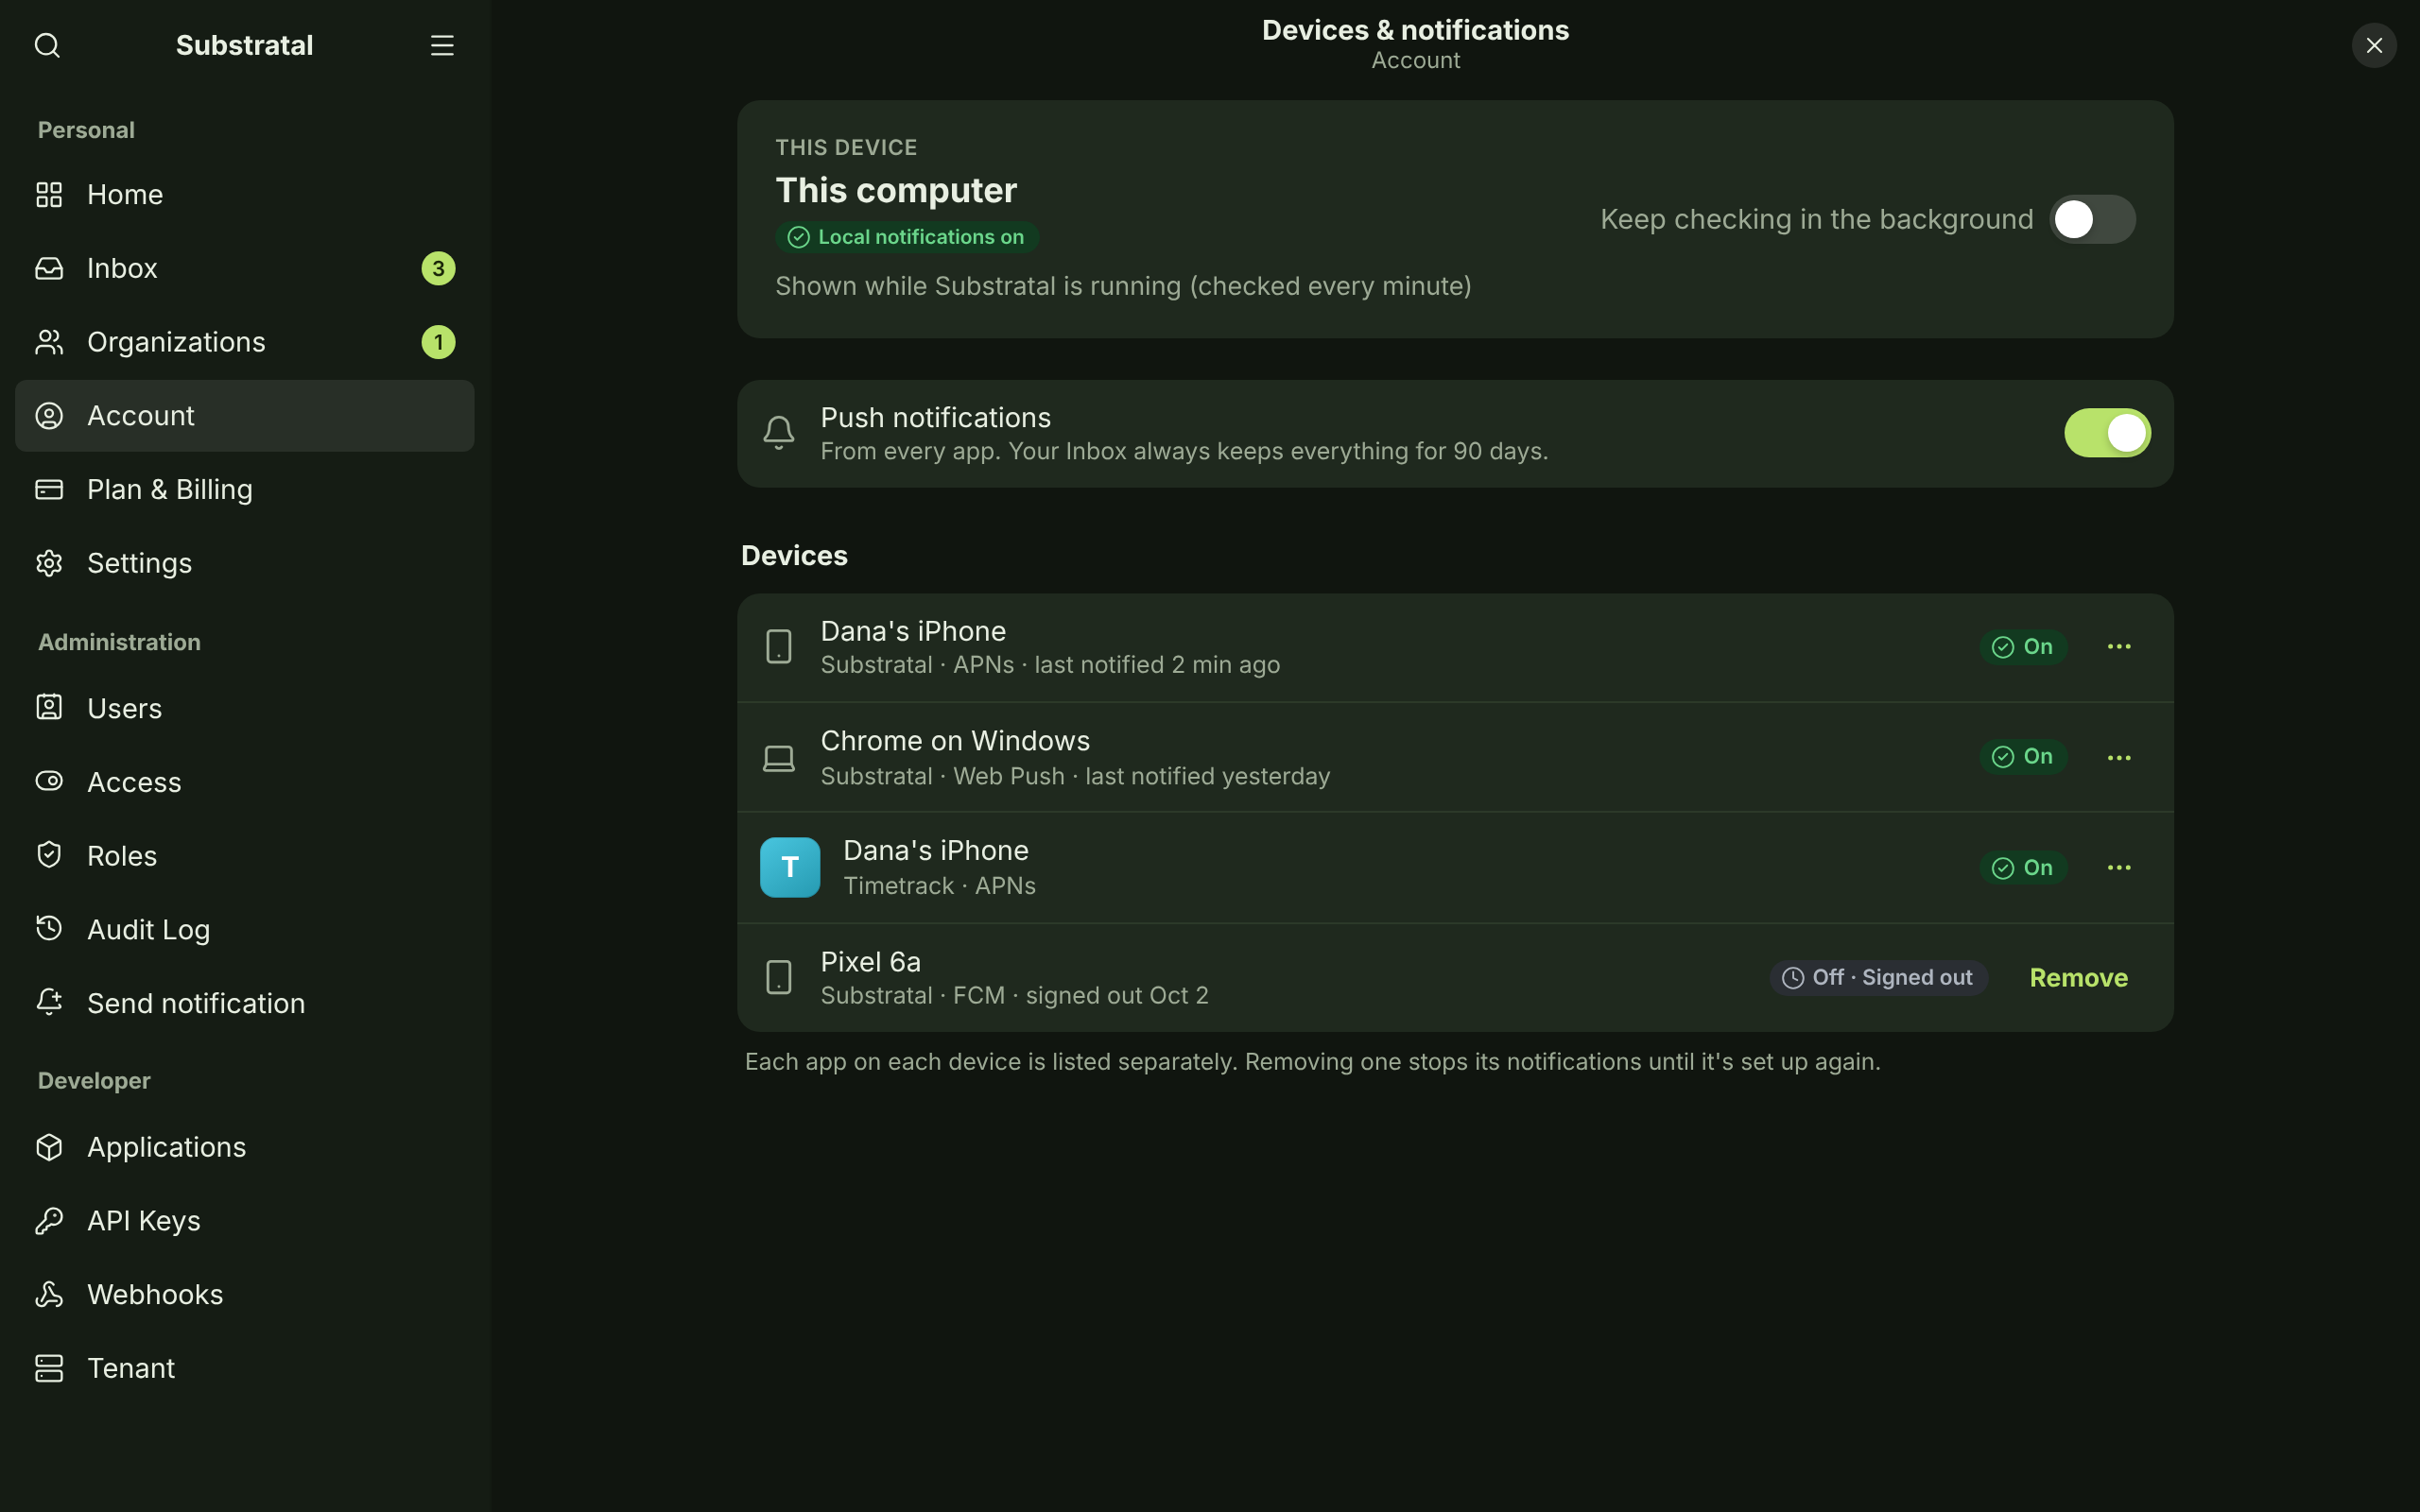This screenshot has width=2420, height=1512.
Task: Click the Tenant server icon
Action: 49,1368
